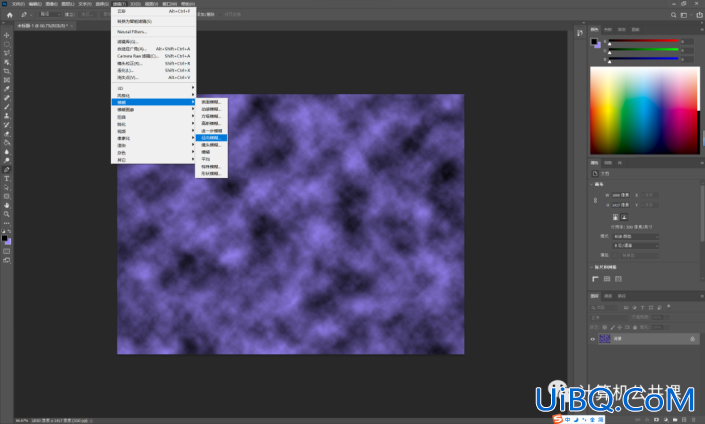705x424 pixels.
Task: Toggle the Background layer lock icon
Action: tap(692, 339)
